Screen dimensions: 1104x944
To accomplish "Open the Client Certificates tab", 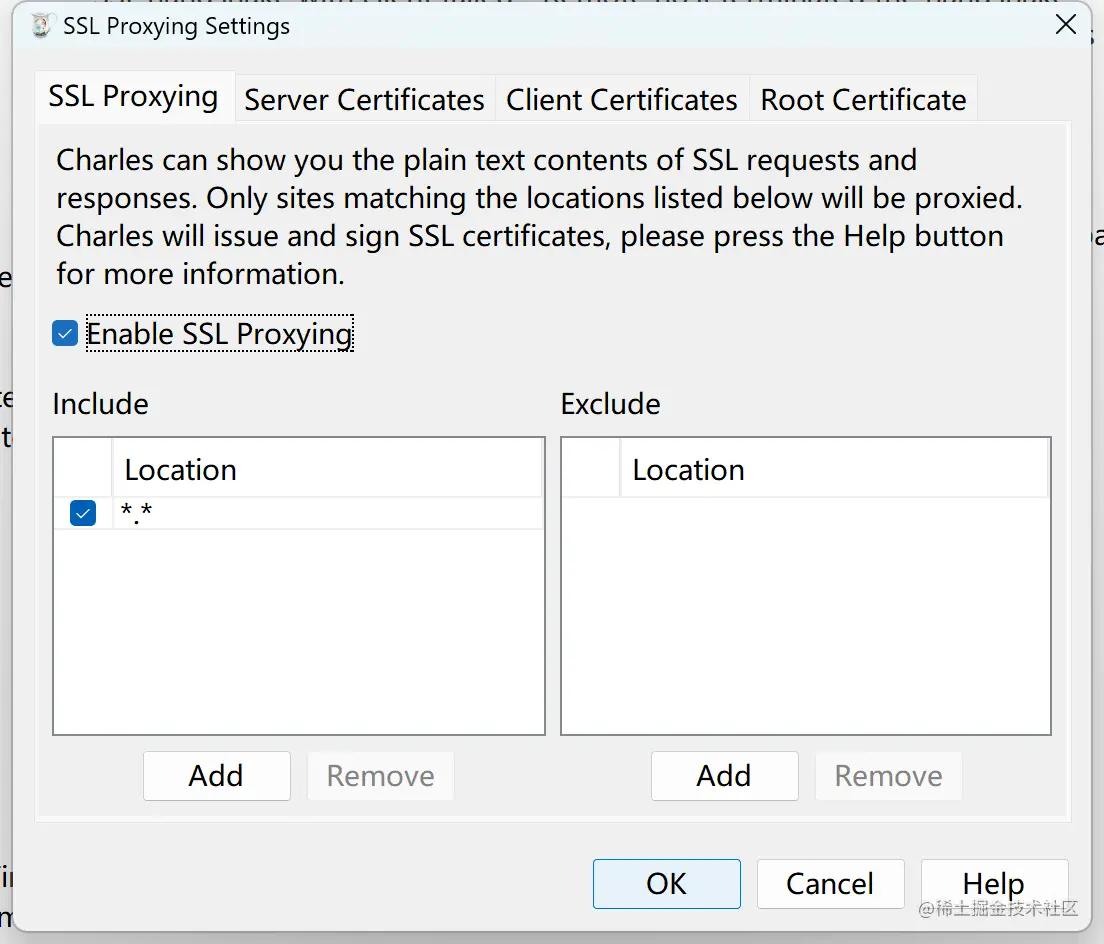I will click(622, 99).
